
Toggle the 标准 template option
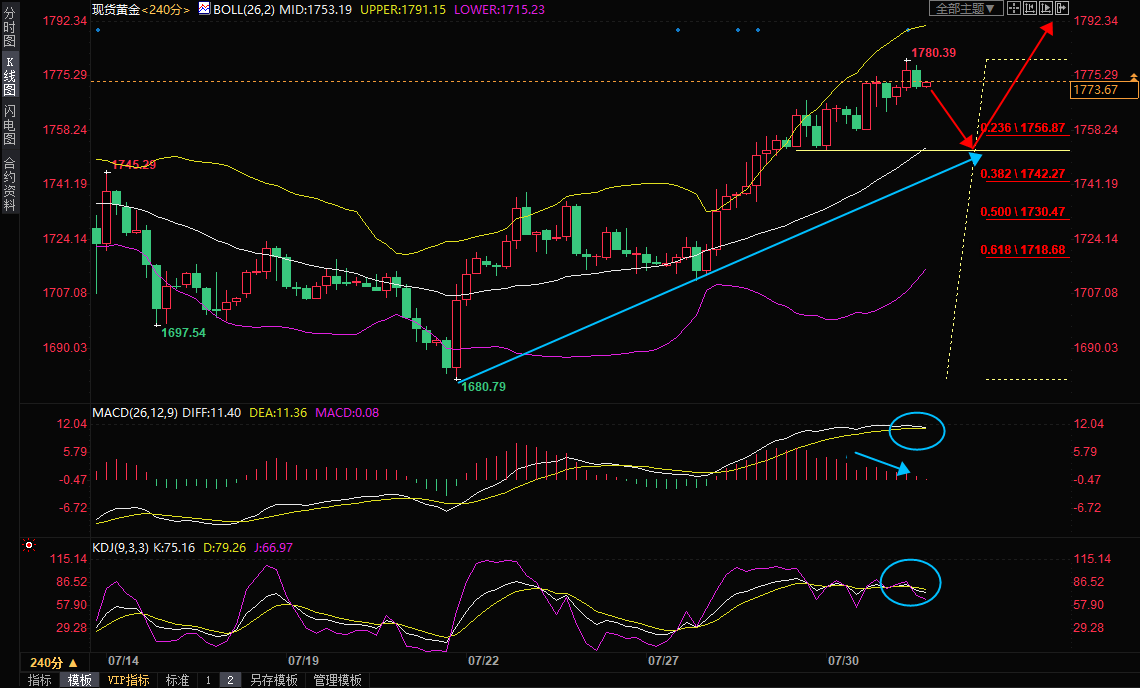(x=177, y=680)
